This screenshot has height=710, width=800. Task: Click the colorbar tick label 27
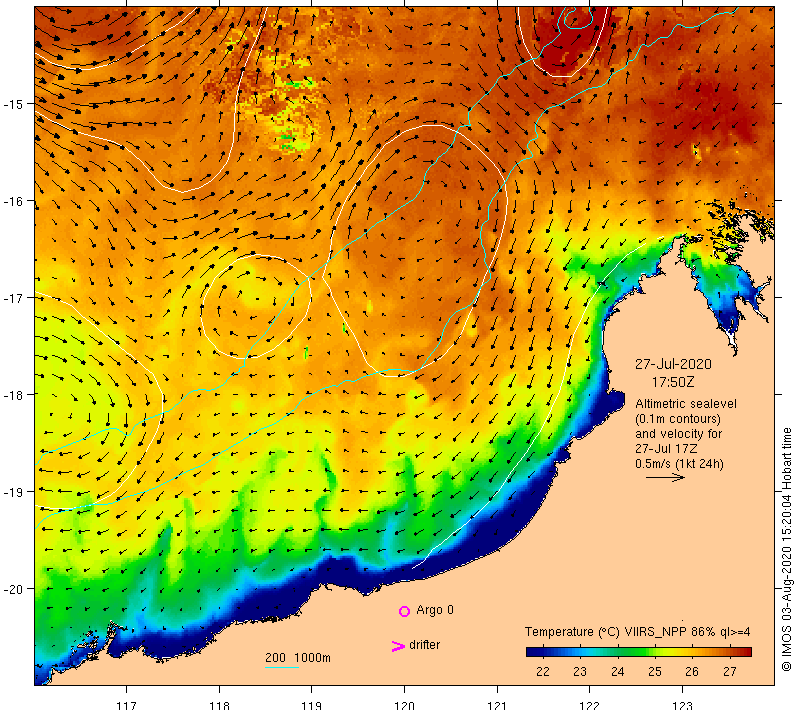coord(730,672)
